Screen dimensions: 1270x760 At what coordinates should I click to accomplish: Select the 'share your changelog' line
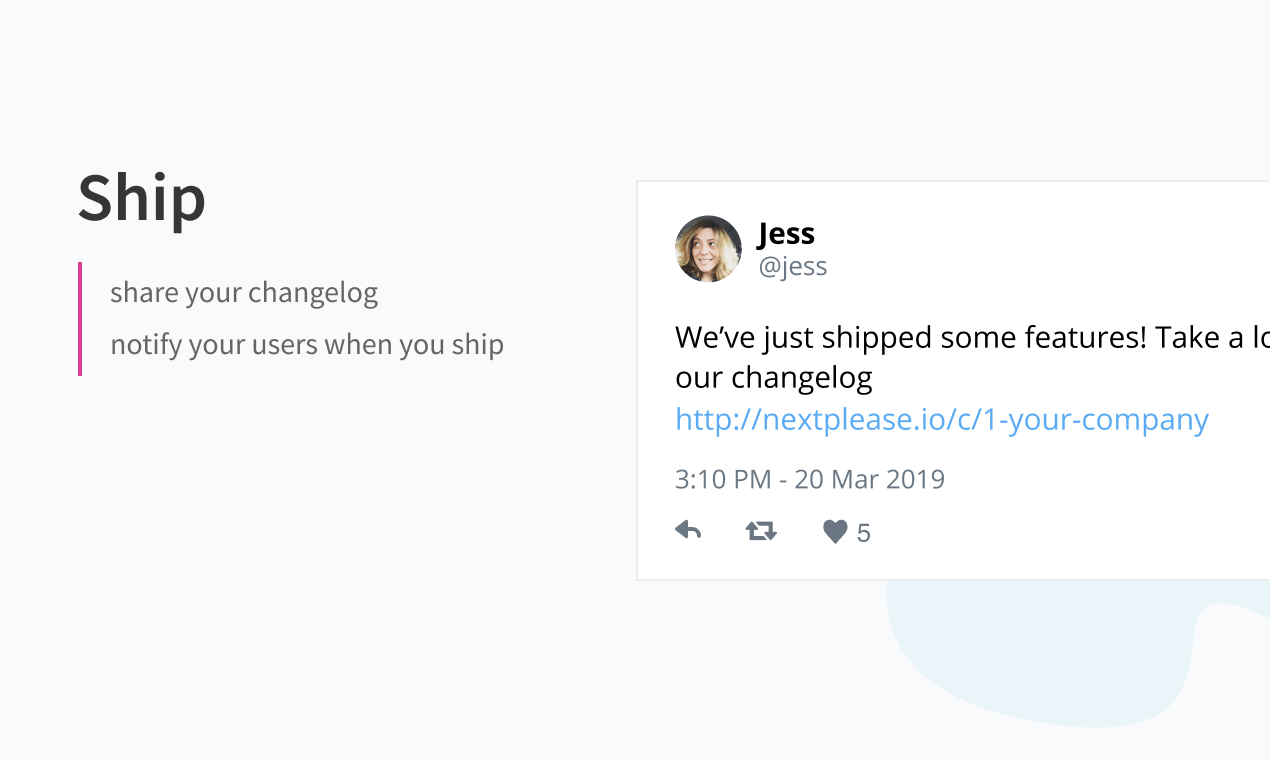(244, 293)
